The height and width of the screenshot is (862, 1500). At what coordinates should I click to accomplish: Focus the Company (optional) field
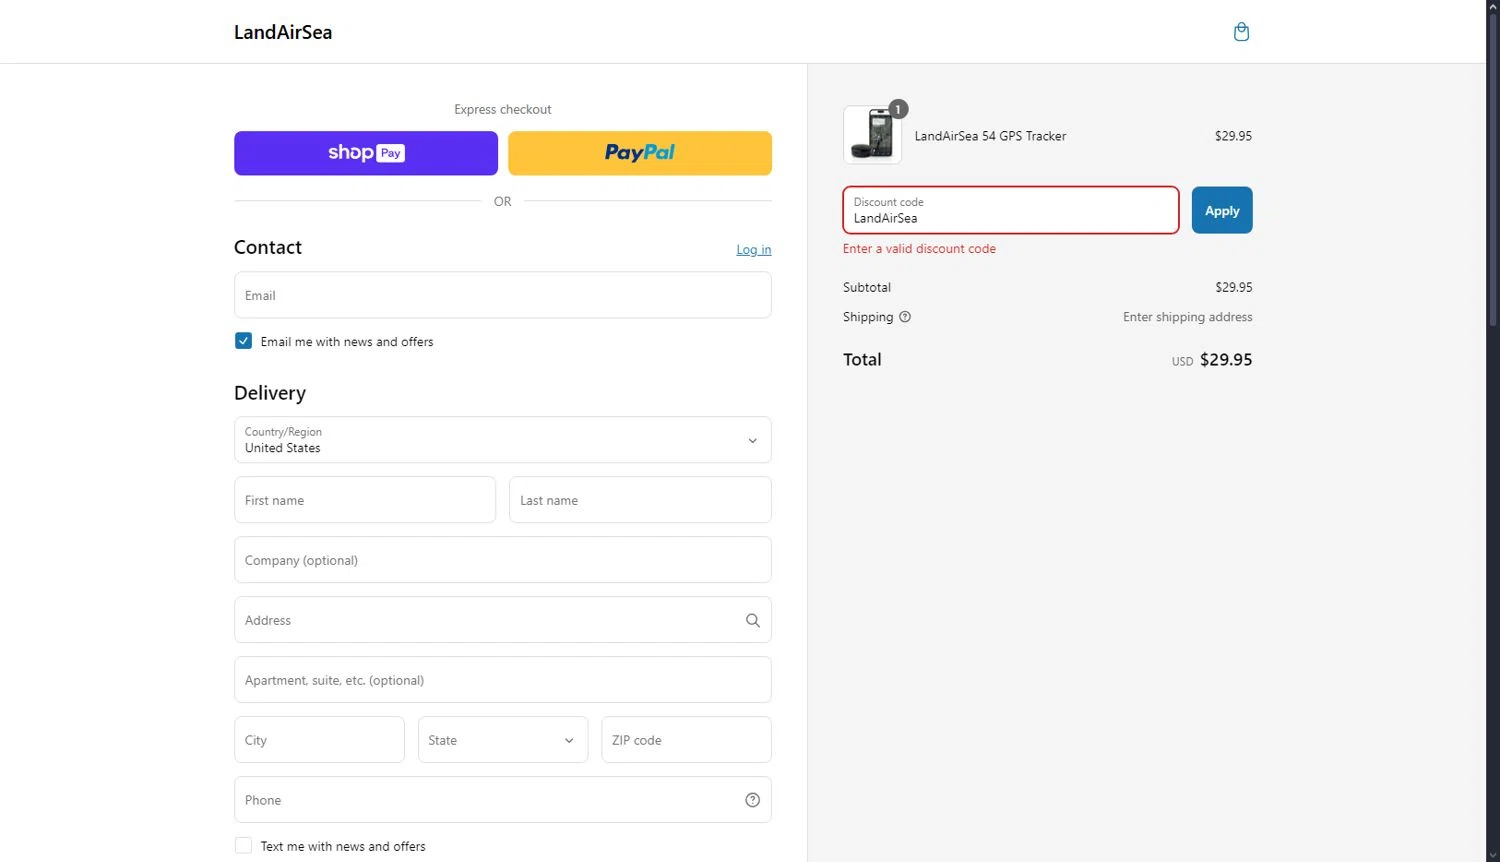pyautogui.click(x=503, y=560)
